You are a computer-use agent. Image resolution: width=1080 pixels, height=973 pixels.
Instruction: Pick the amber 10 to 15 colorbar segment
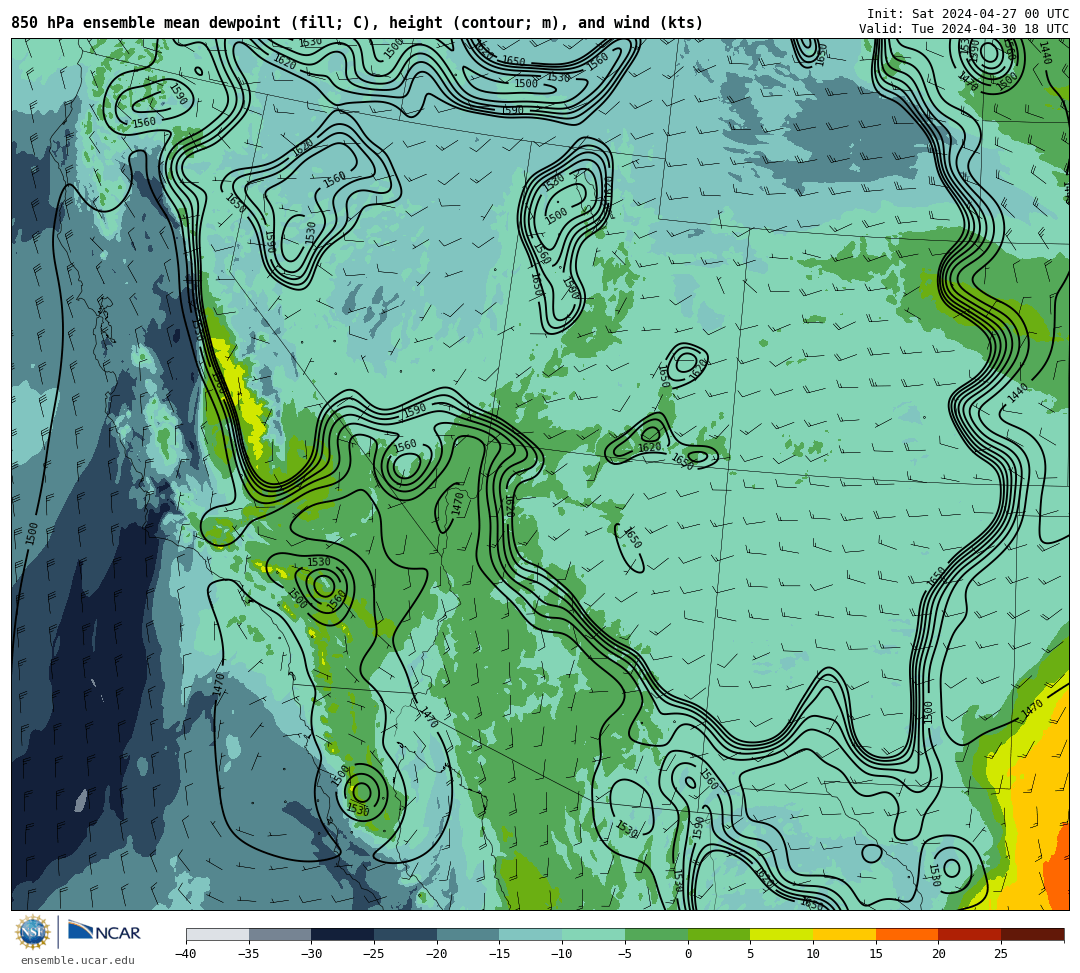844,934
